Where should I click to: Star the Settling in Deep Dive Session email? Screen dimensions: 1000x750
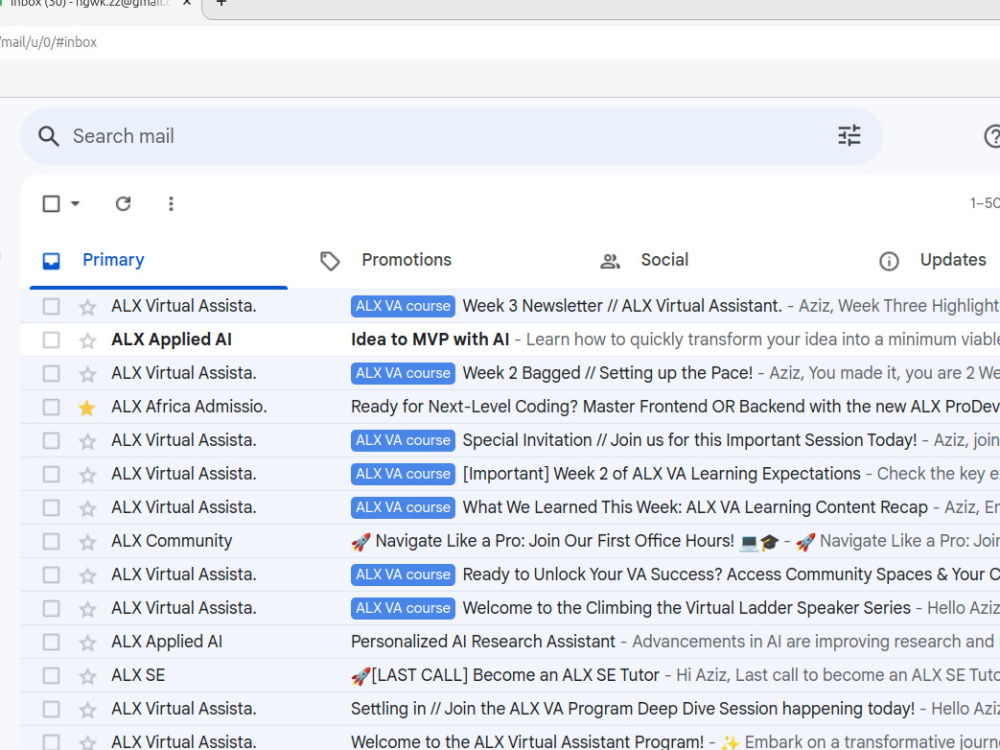(87, 710)
